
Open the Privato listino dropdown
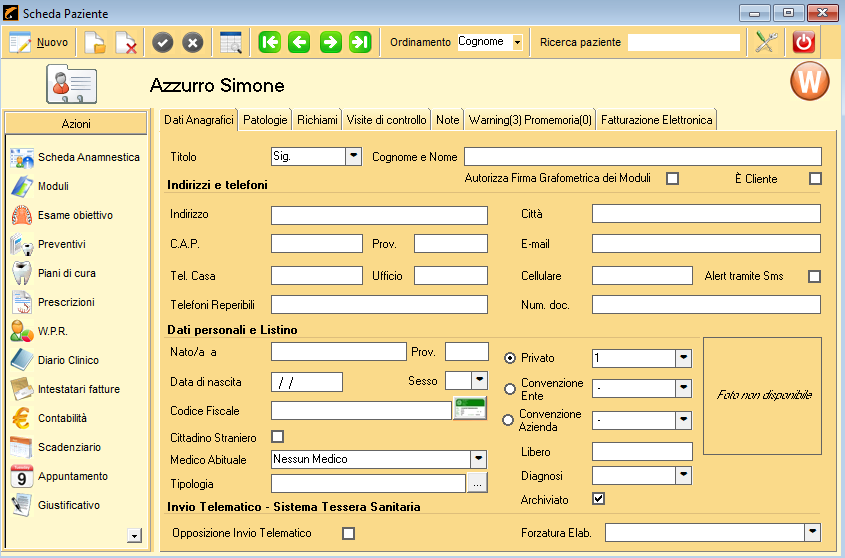point(684,358)
